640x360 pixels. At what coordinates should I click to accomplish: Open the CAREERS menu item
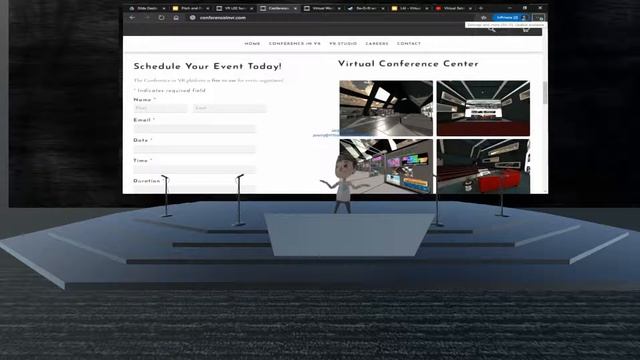(x=377, y=44)
